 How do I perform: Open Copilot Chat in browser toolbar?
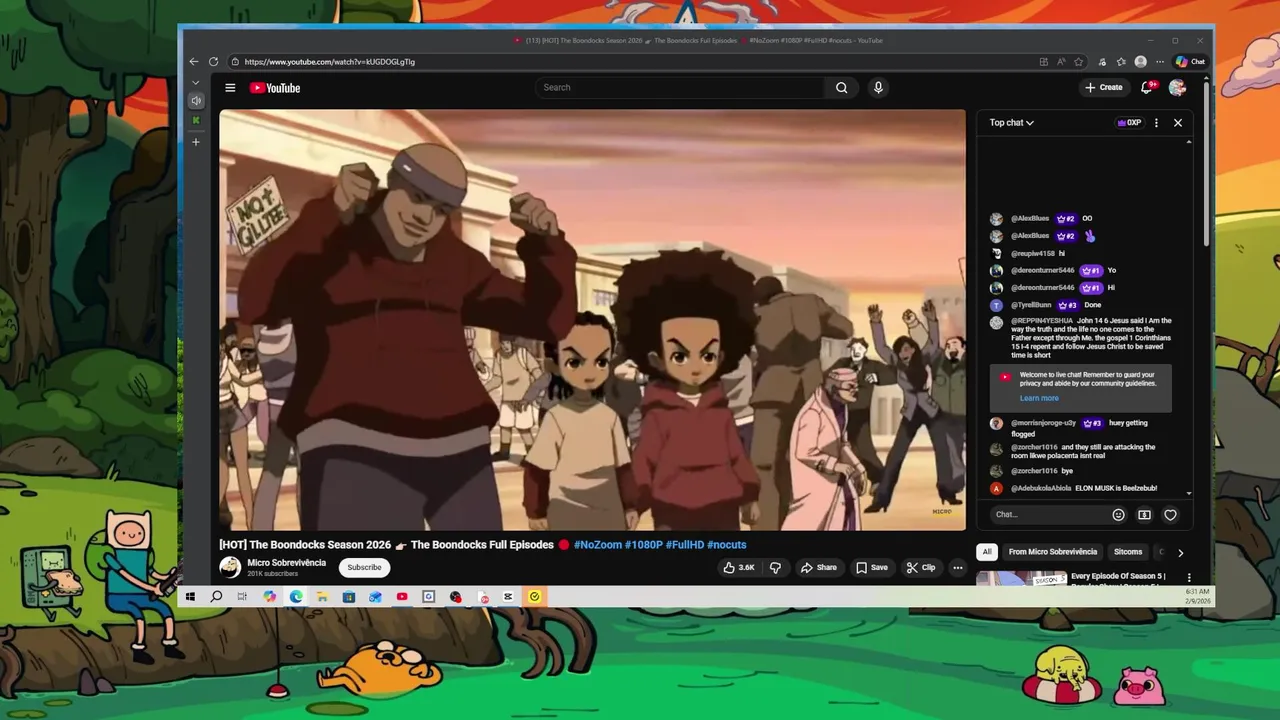tap(1190, 62)
